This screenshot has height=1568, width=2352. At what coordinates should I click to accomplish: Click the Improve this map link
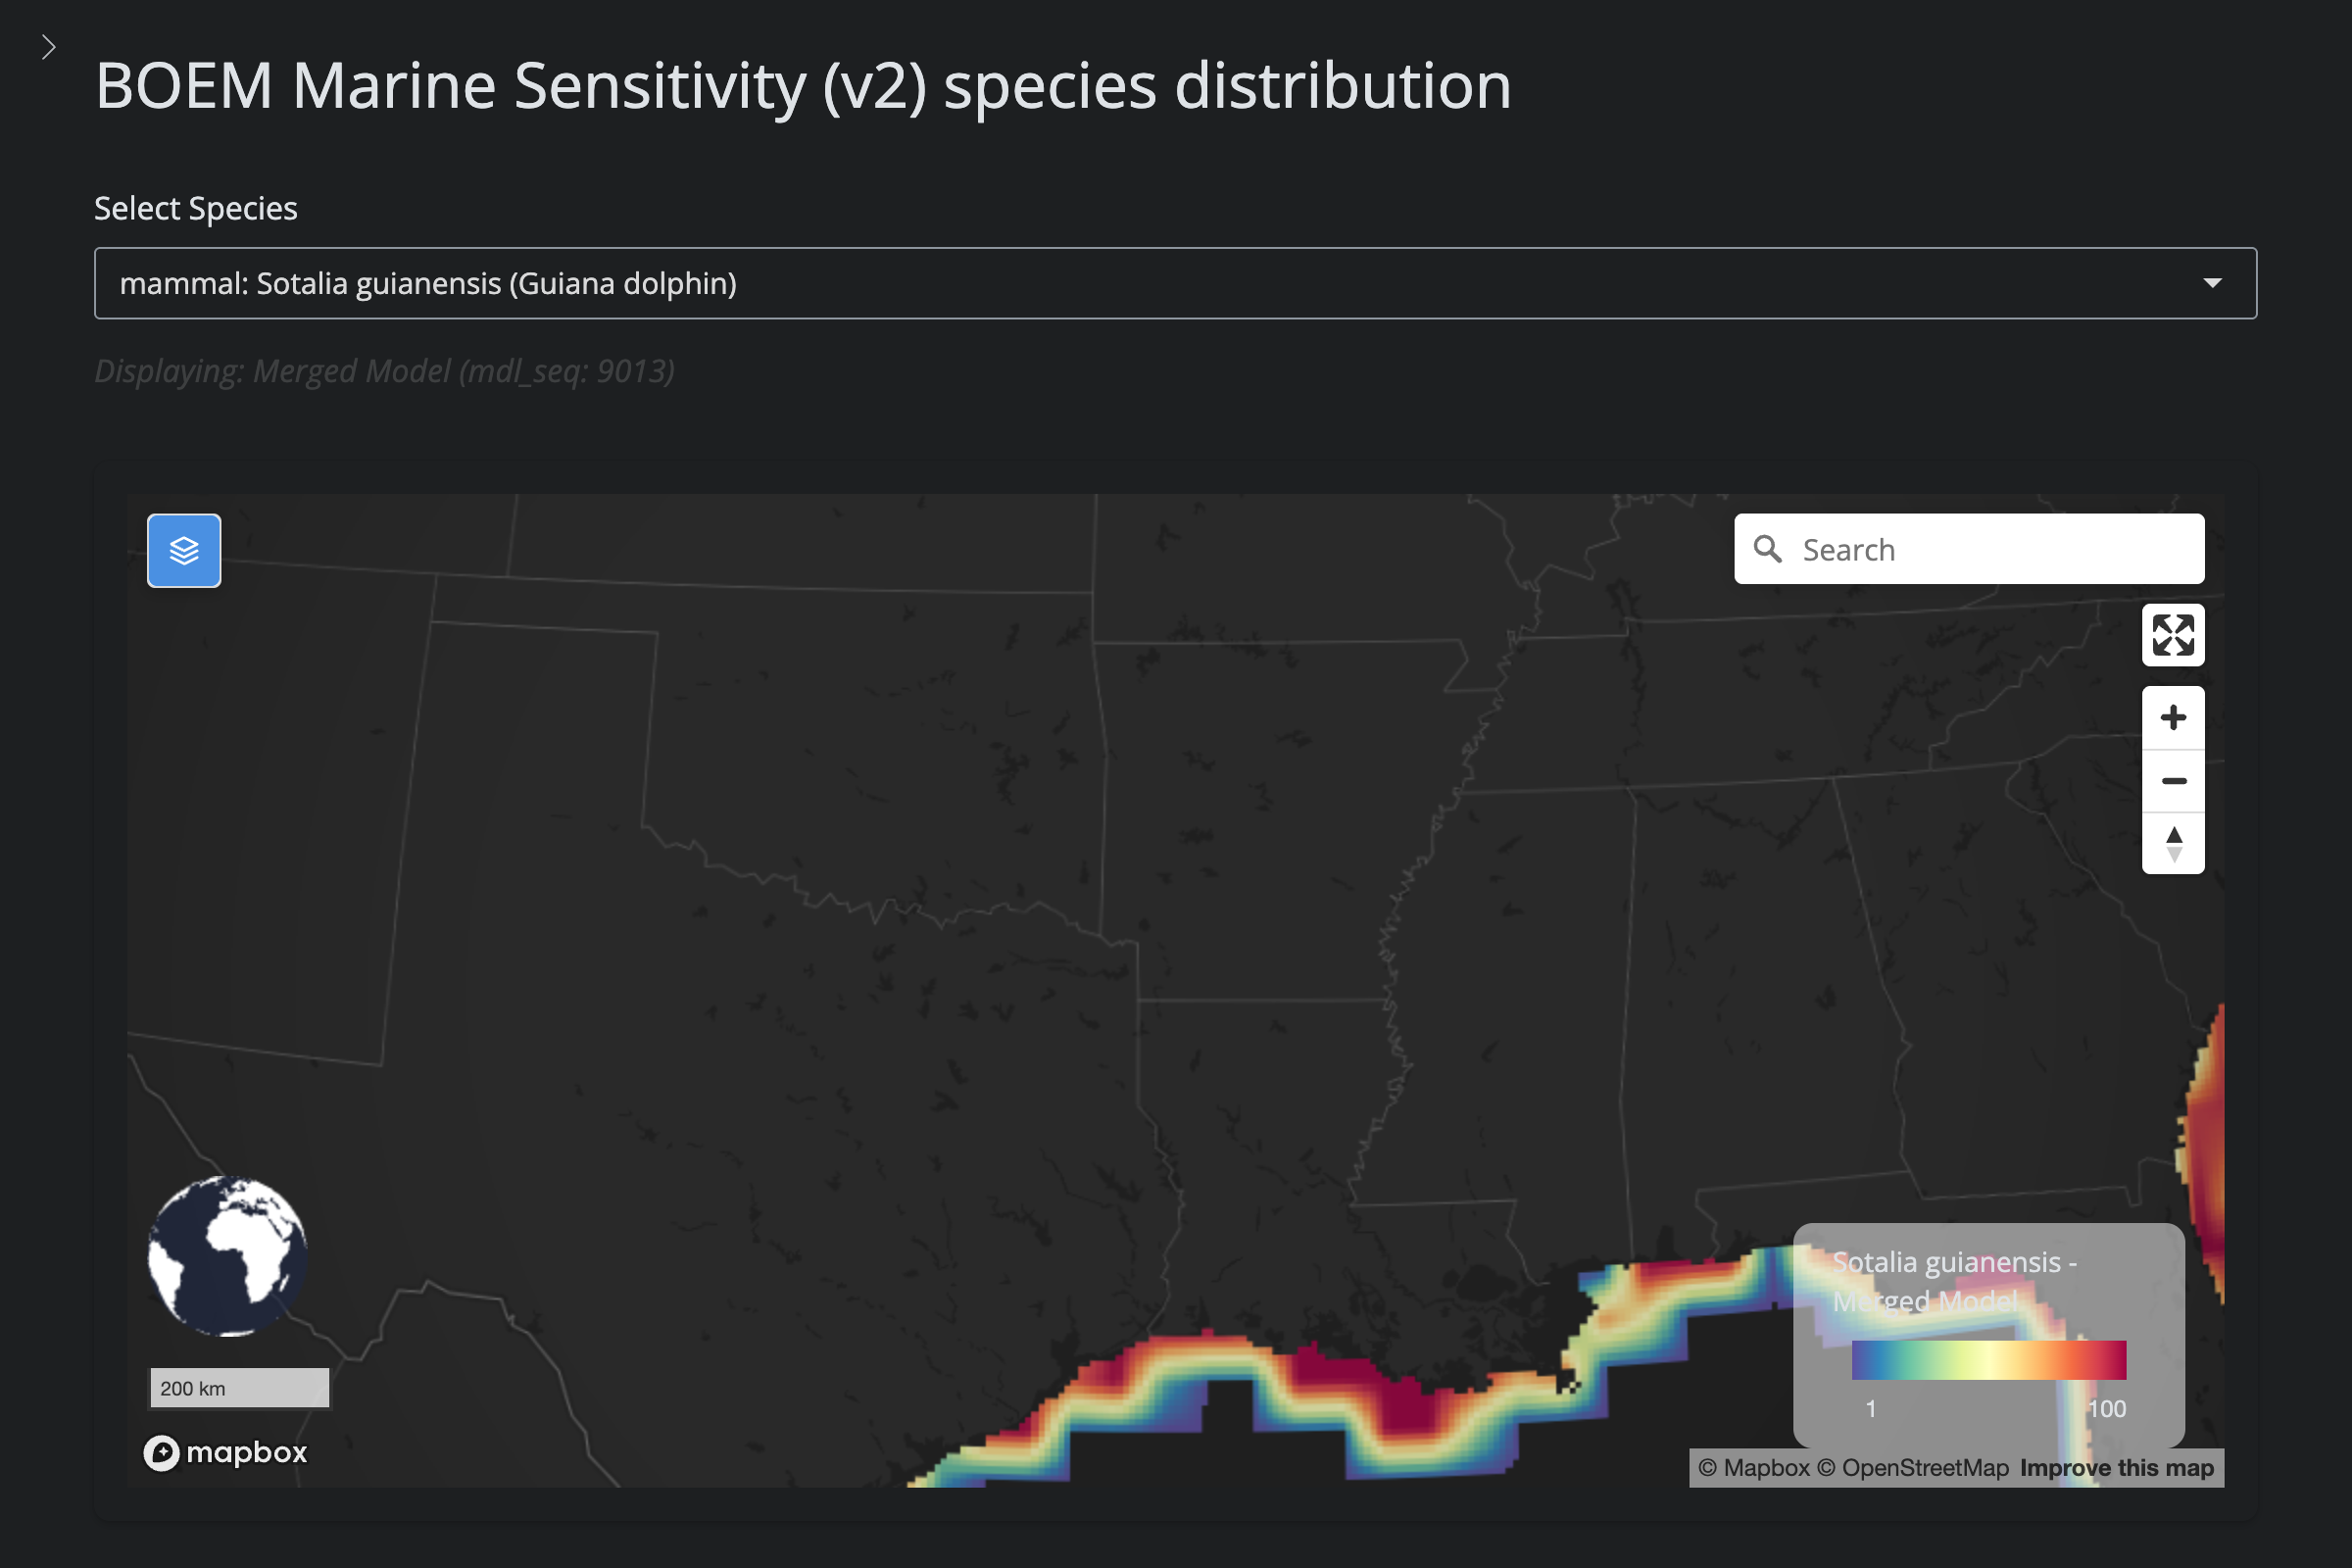point(2116,1468)
